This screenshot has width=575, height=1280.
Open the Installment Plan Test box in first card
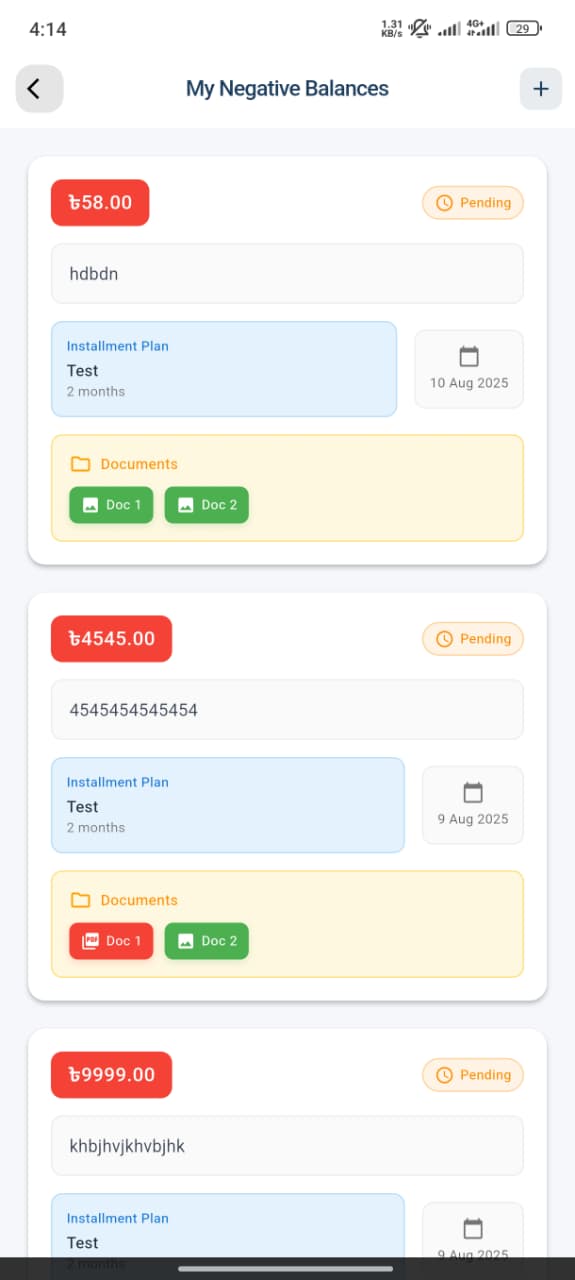tap(224, 369)
